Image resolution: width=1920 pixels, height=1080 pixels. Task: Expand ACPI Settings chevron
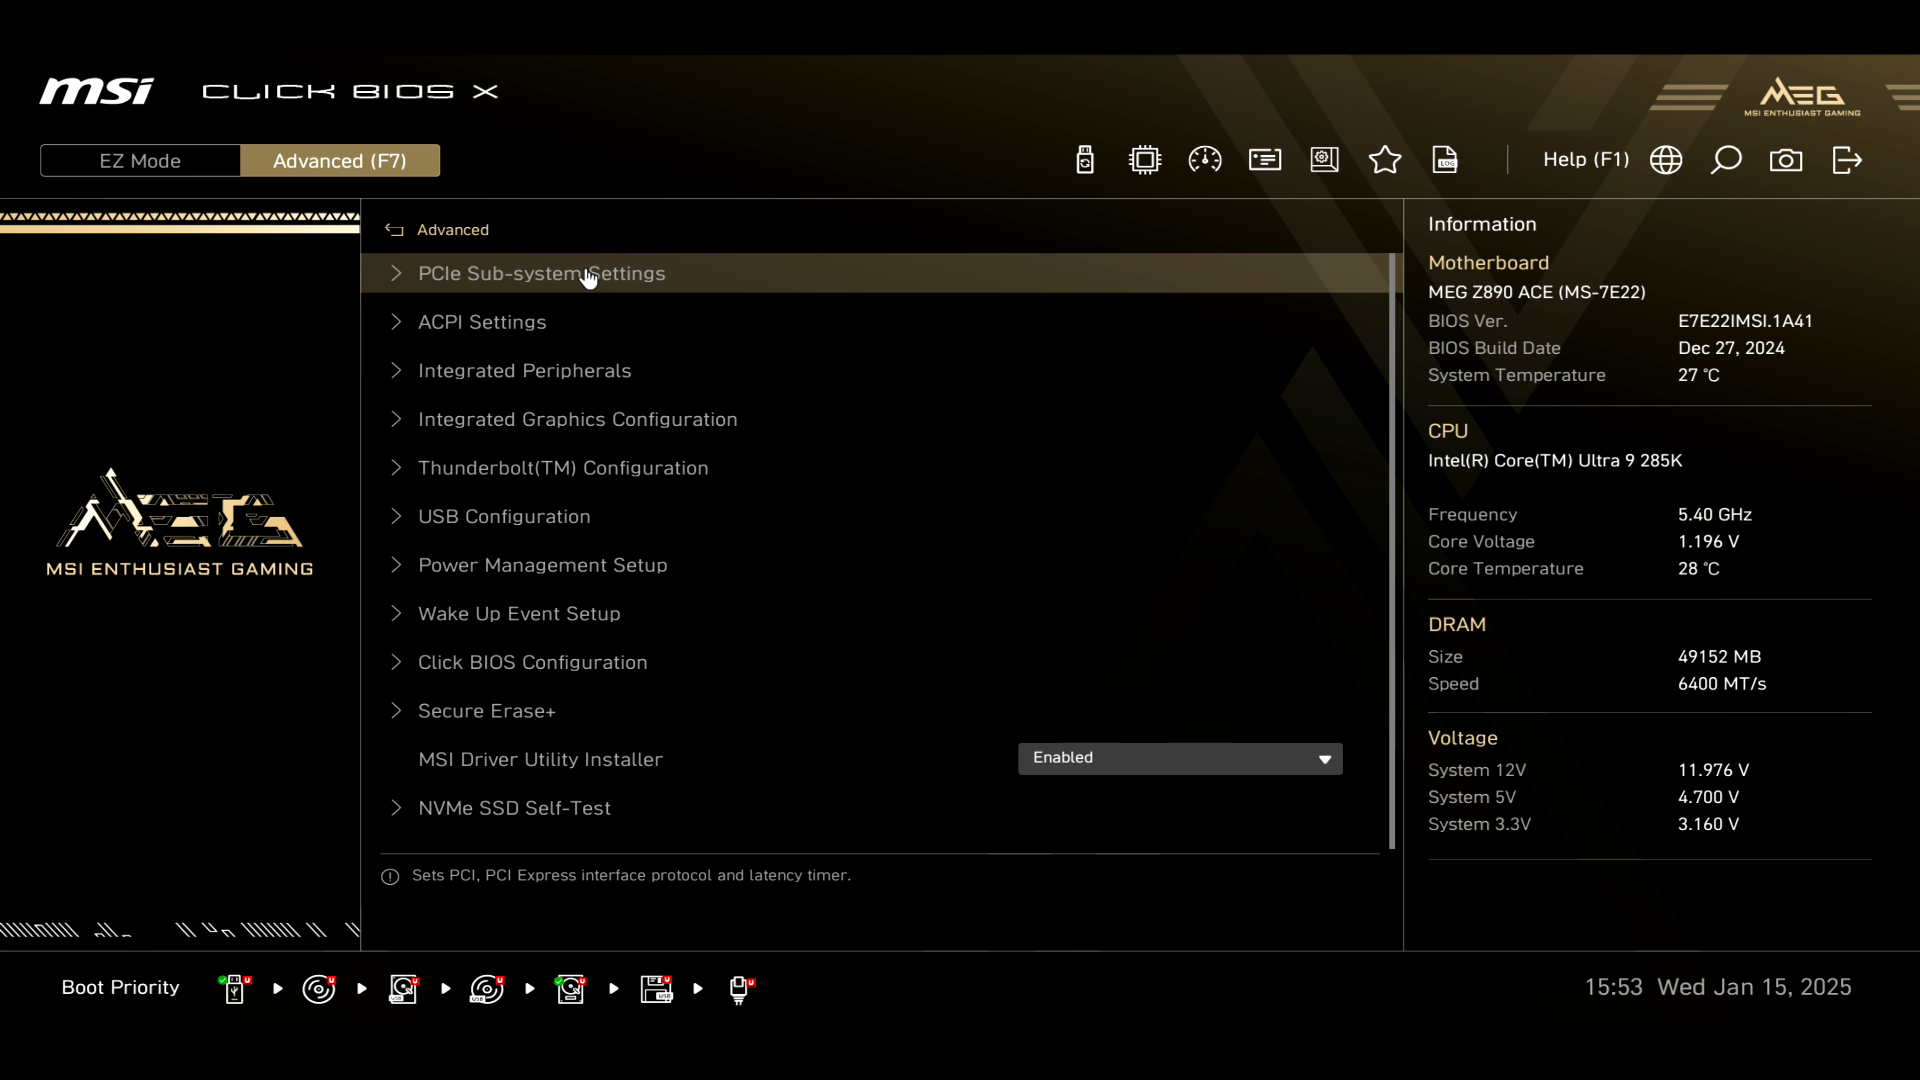[396, 322]
